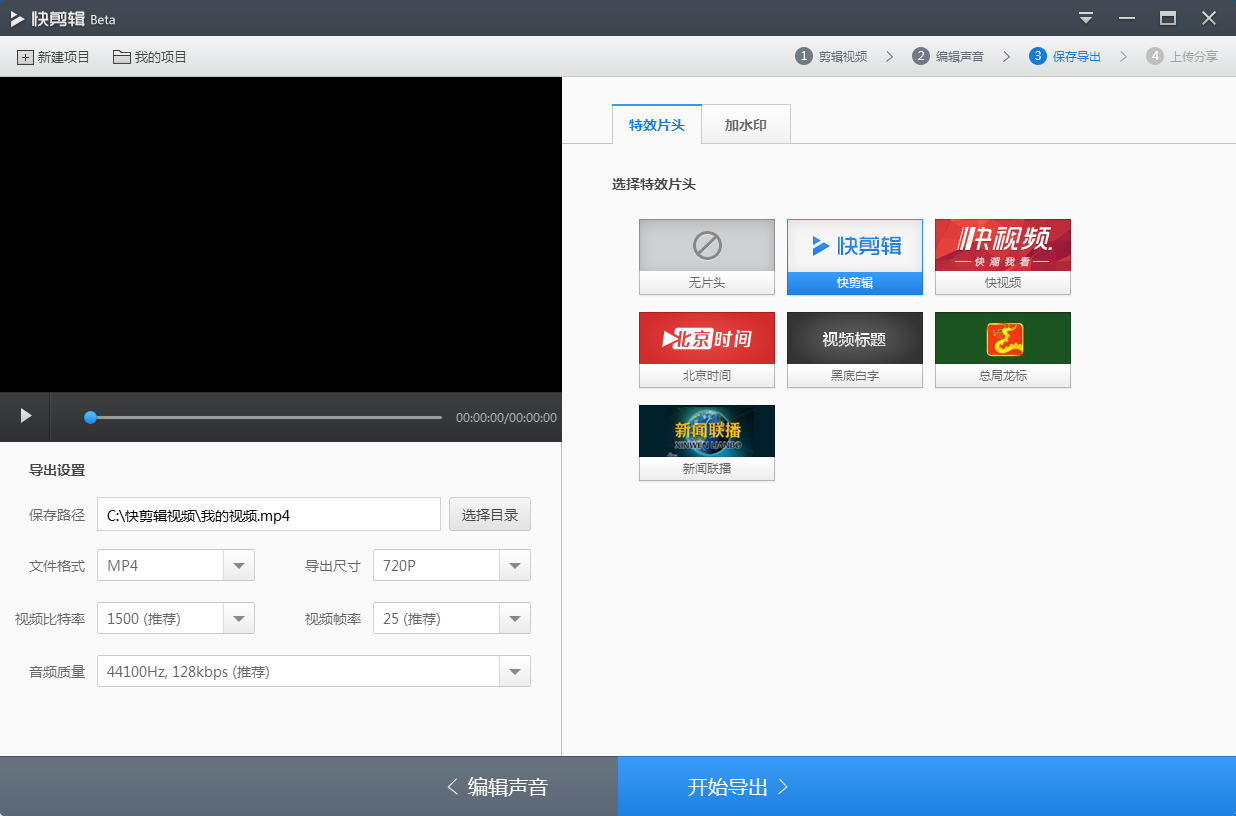Stay on the 特效片头 tab
1236x816 pixels.
click(x=656, y=124)
